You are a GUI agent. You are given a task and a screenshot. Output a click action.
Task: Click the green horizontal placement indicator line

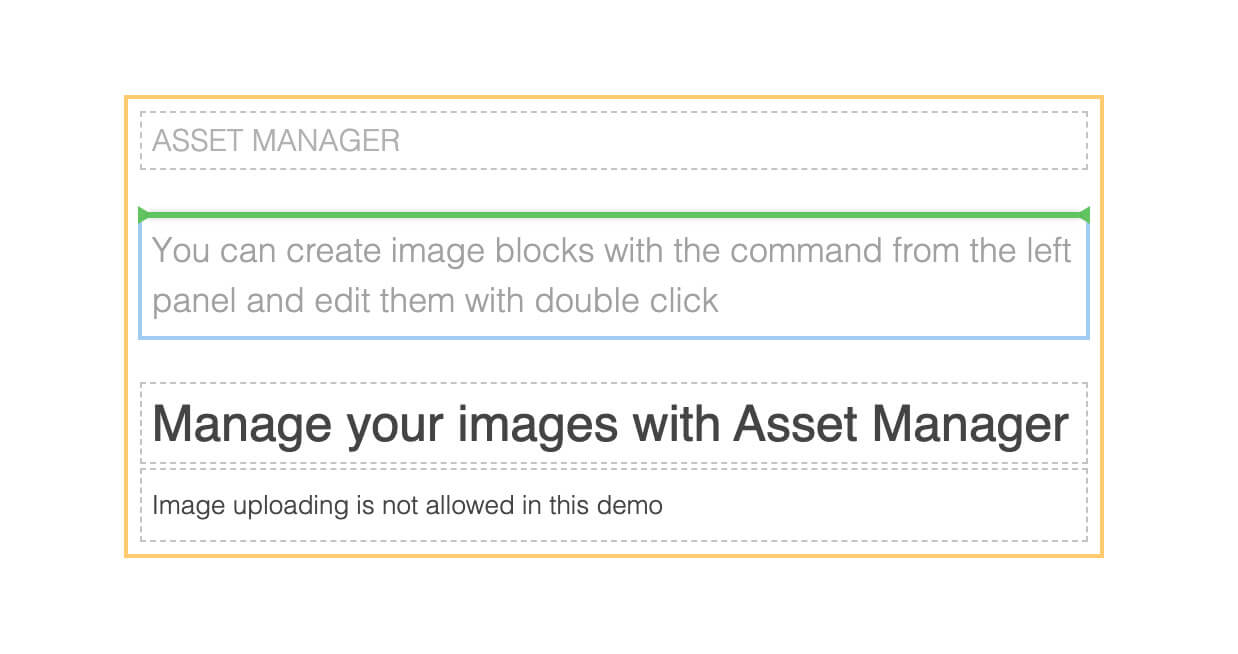(614, 214)
